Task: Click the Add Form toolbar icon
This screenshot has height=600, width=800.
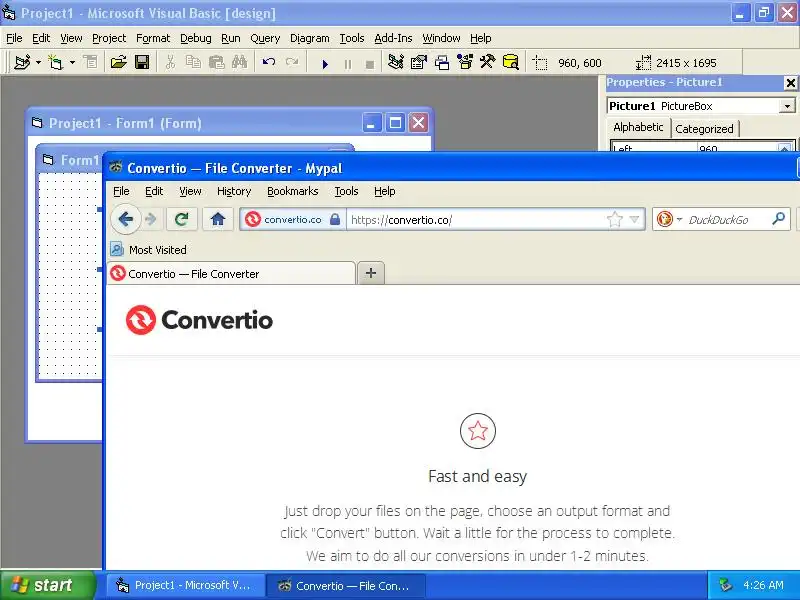Action: pyautogui.click(x=56, y=63)
